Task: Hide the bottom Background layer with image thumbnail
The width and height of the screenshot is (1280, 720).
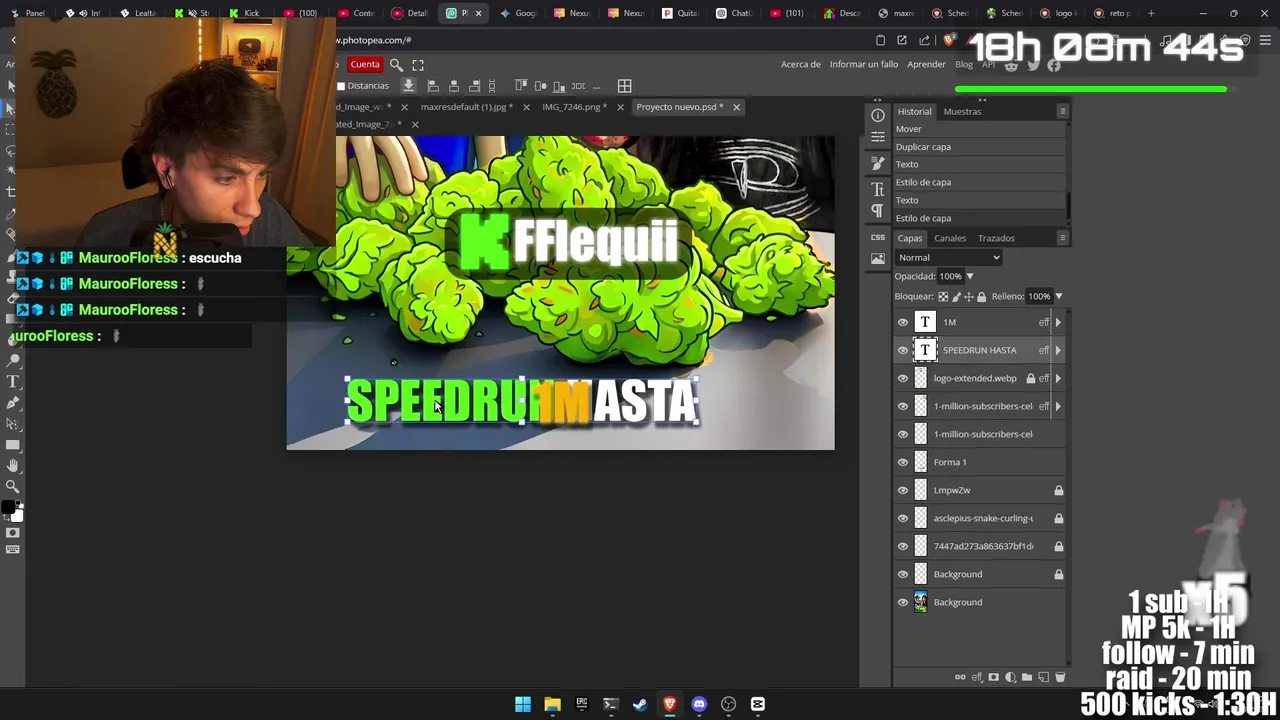Action: tap(903, 602)
